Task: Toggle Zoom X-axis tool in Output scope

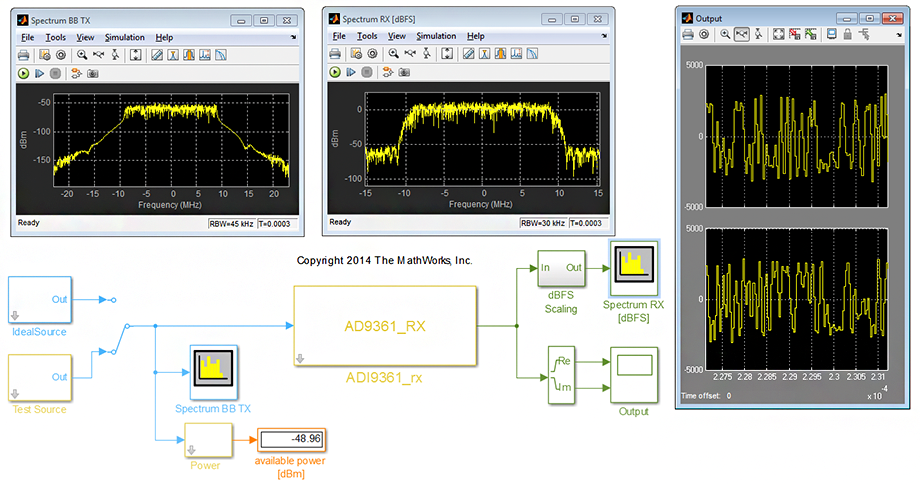Action: [x=742, y=35]
